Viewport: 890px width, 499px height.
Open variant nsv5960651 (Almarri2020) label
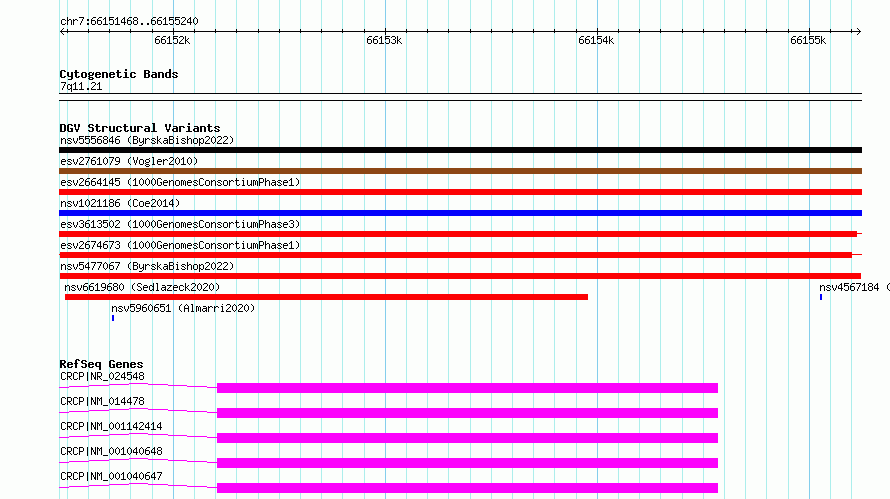tap(183, 308)
